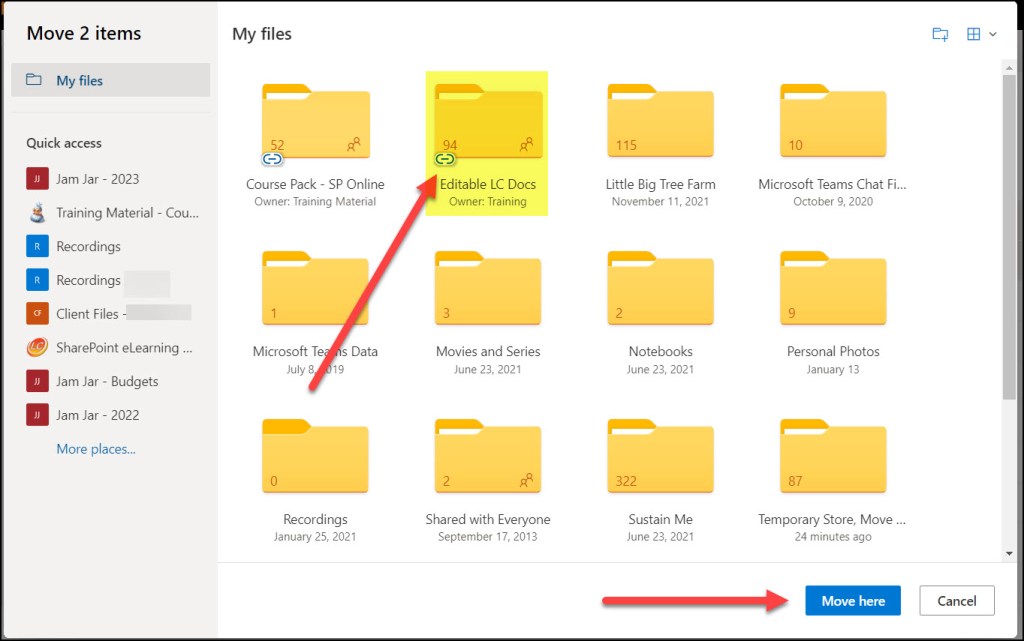This screenshot has height=641, width=1024.
Task: Click the scrollbar down arrow
Action: 1009,553
